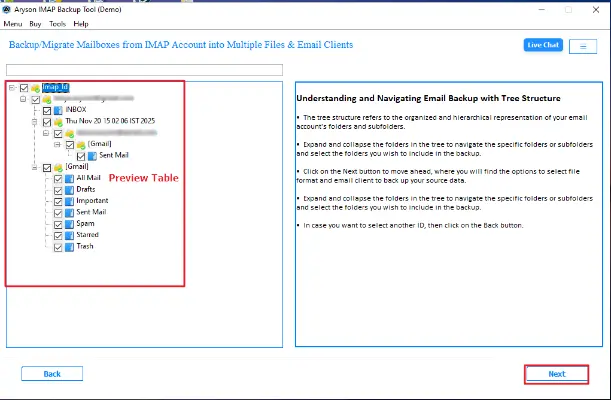Uncheck the Drafts checkbox
This screenshot has width=611, height=400.
(x=58, y=190)
